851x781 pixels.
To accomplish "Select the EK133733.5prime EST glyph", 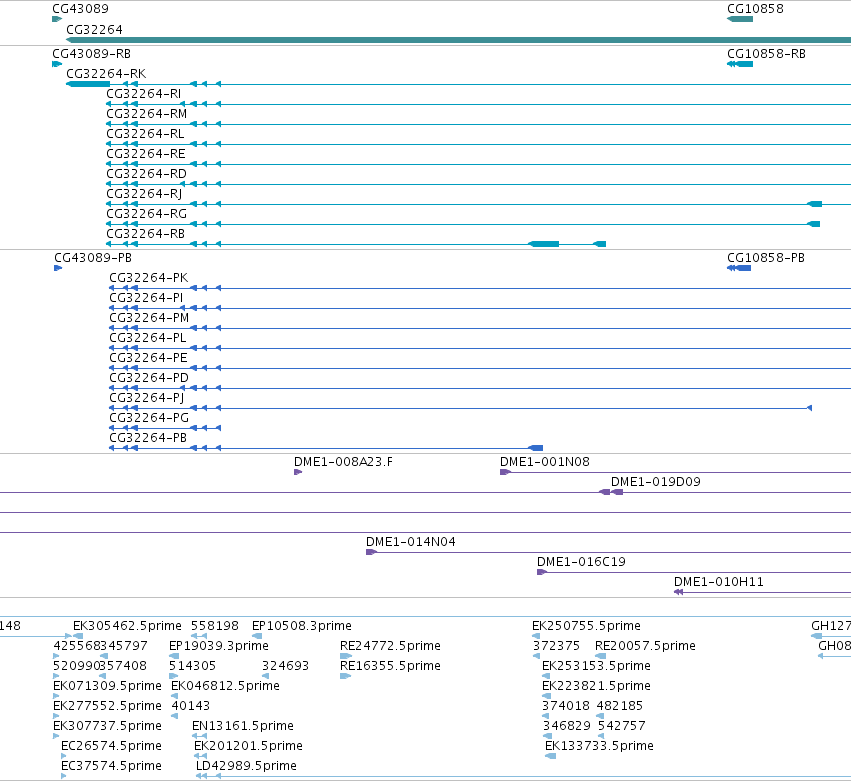I will pos(550,756).
